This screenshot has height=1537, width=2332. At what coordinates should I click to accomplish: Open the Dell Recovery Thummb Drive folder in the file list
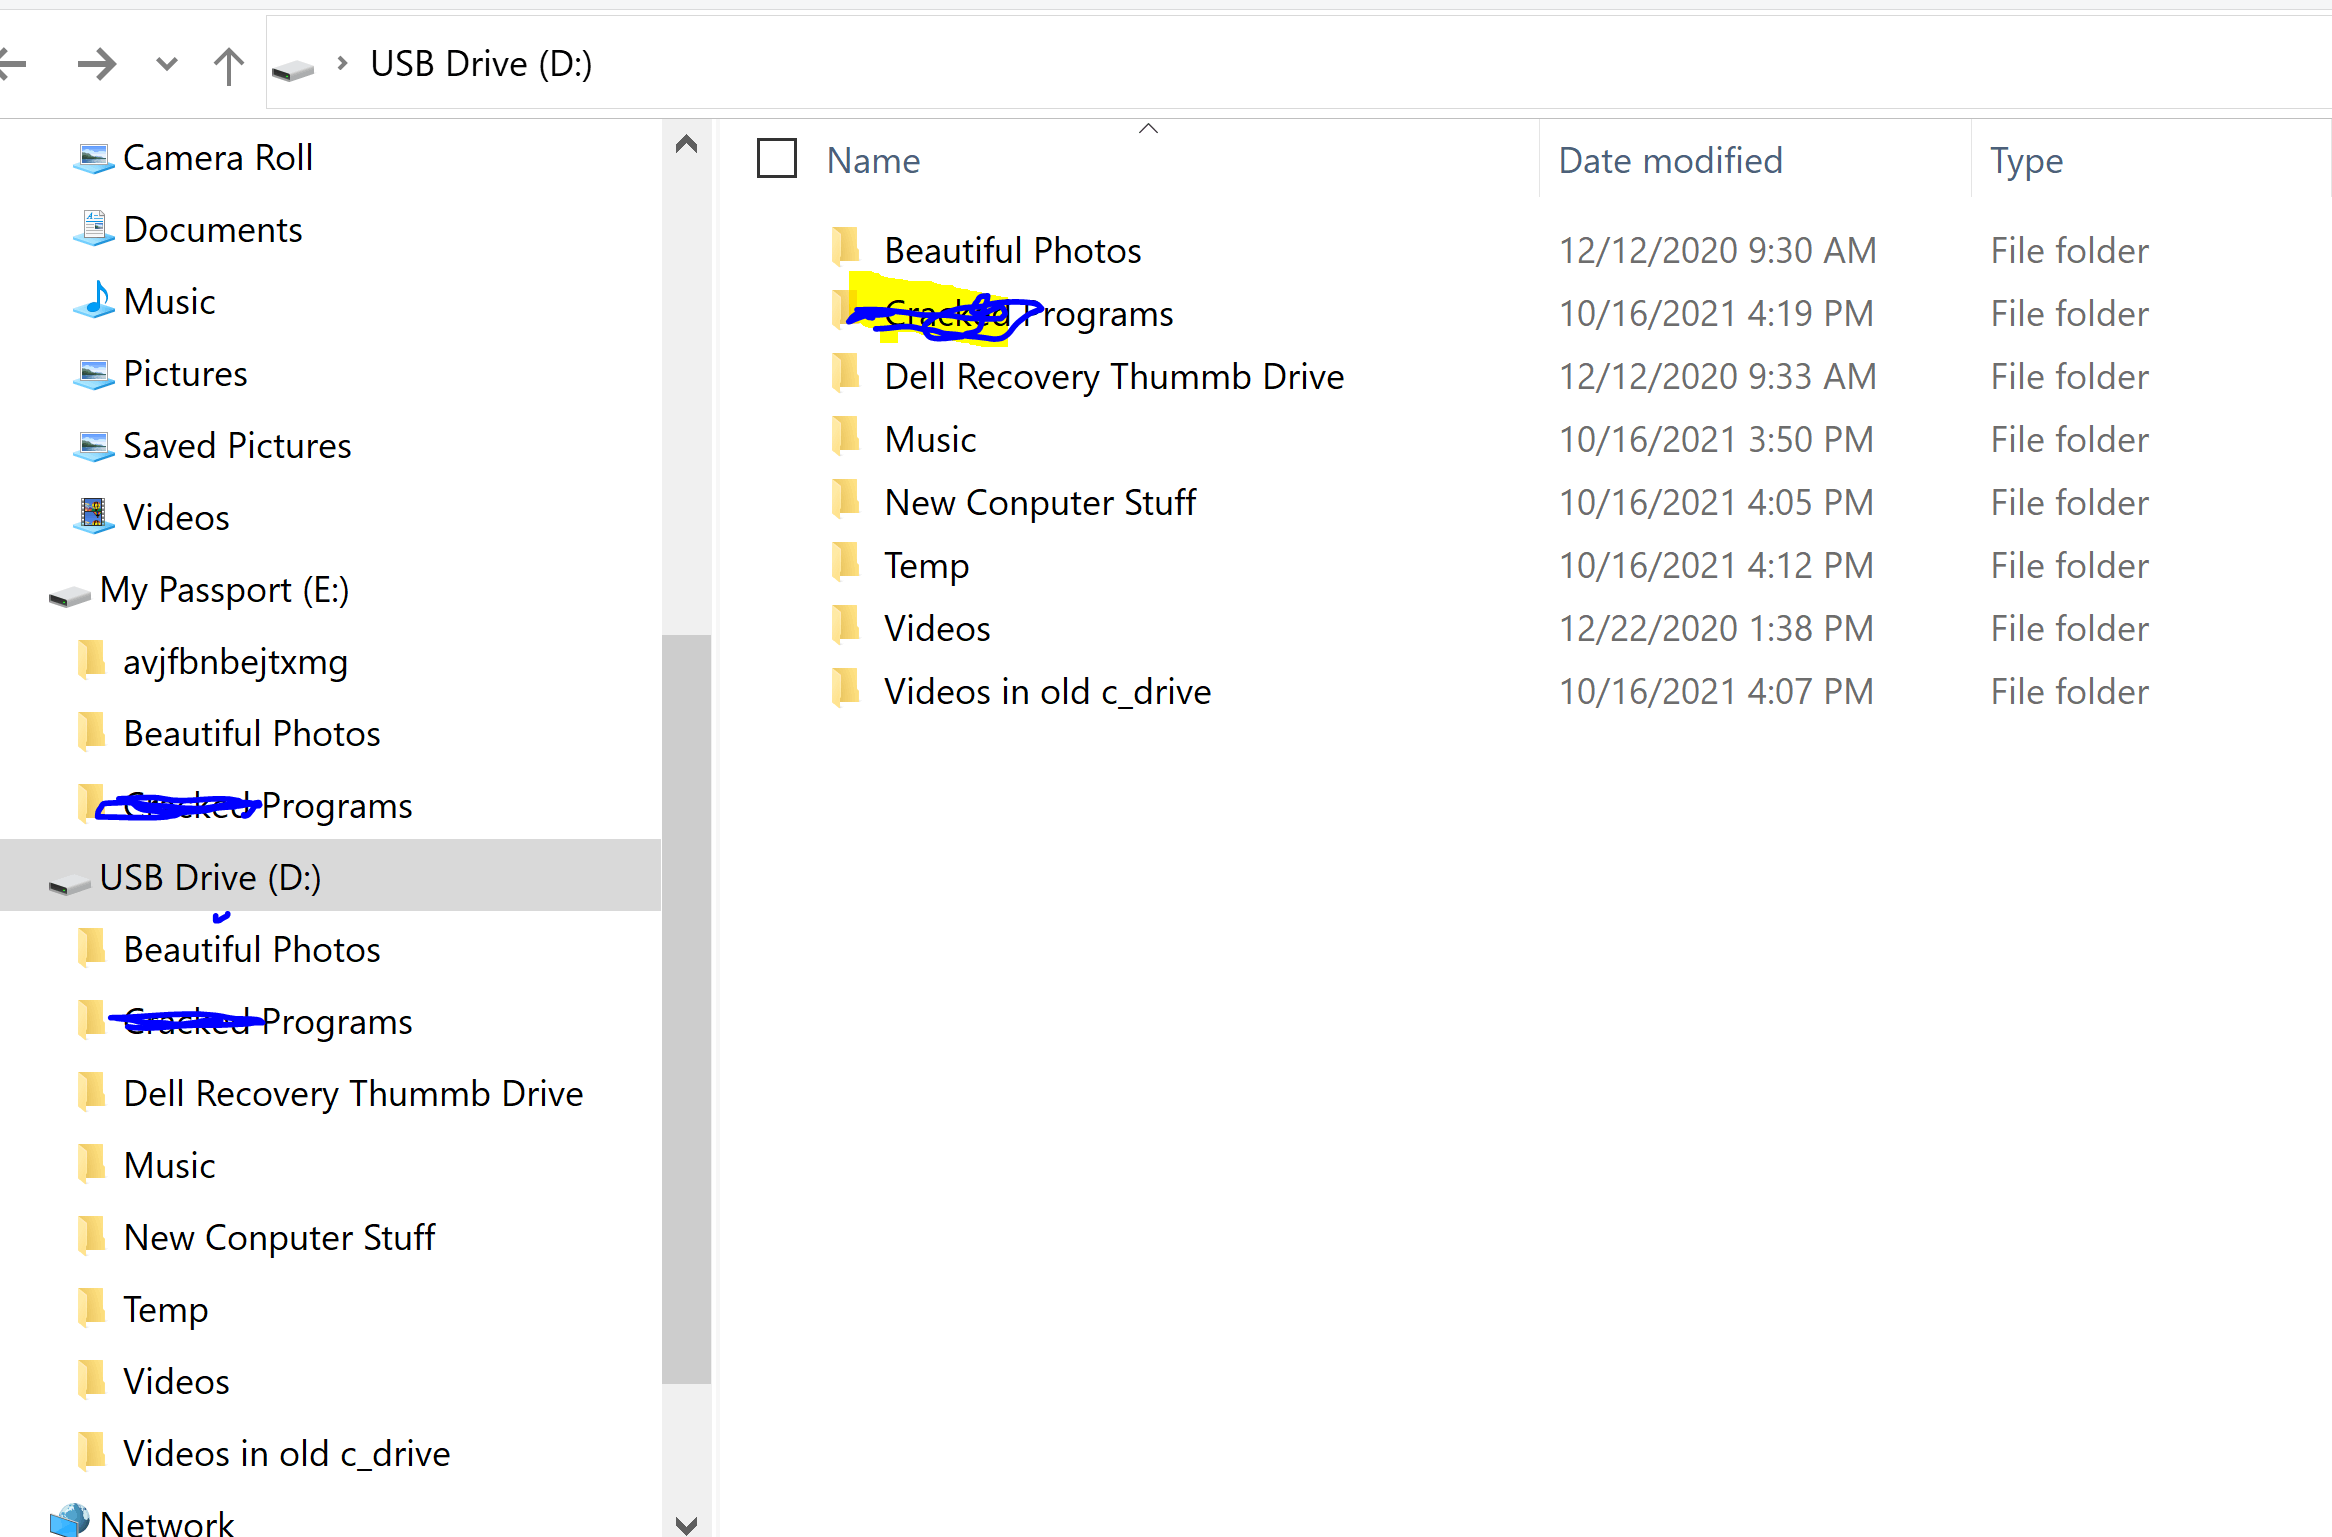tap(1113, 377)
